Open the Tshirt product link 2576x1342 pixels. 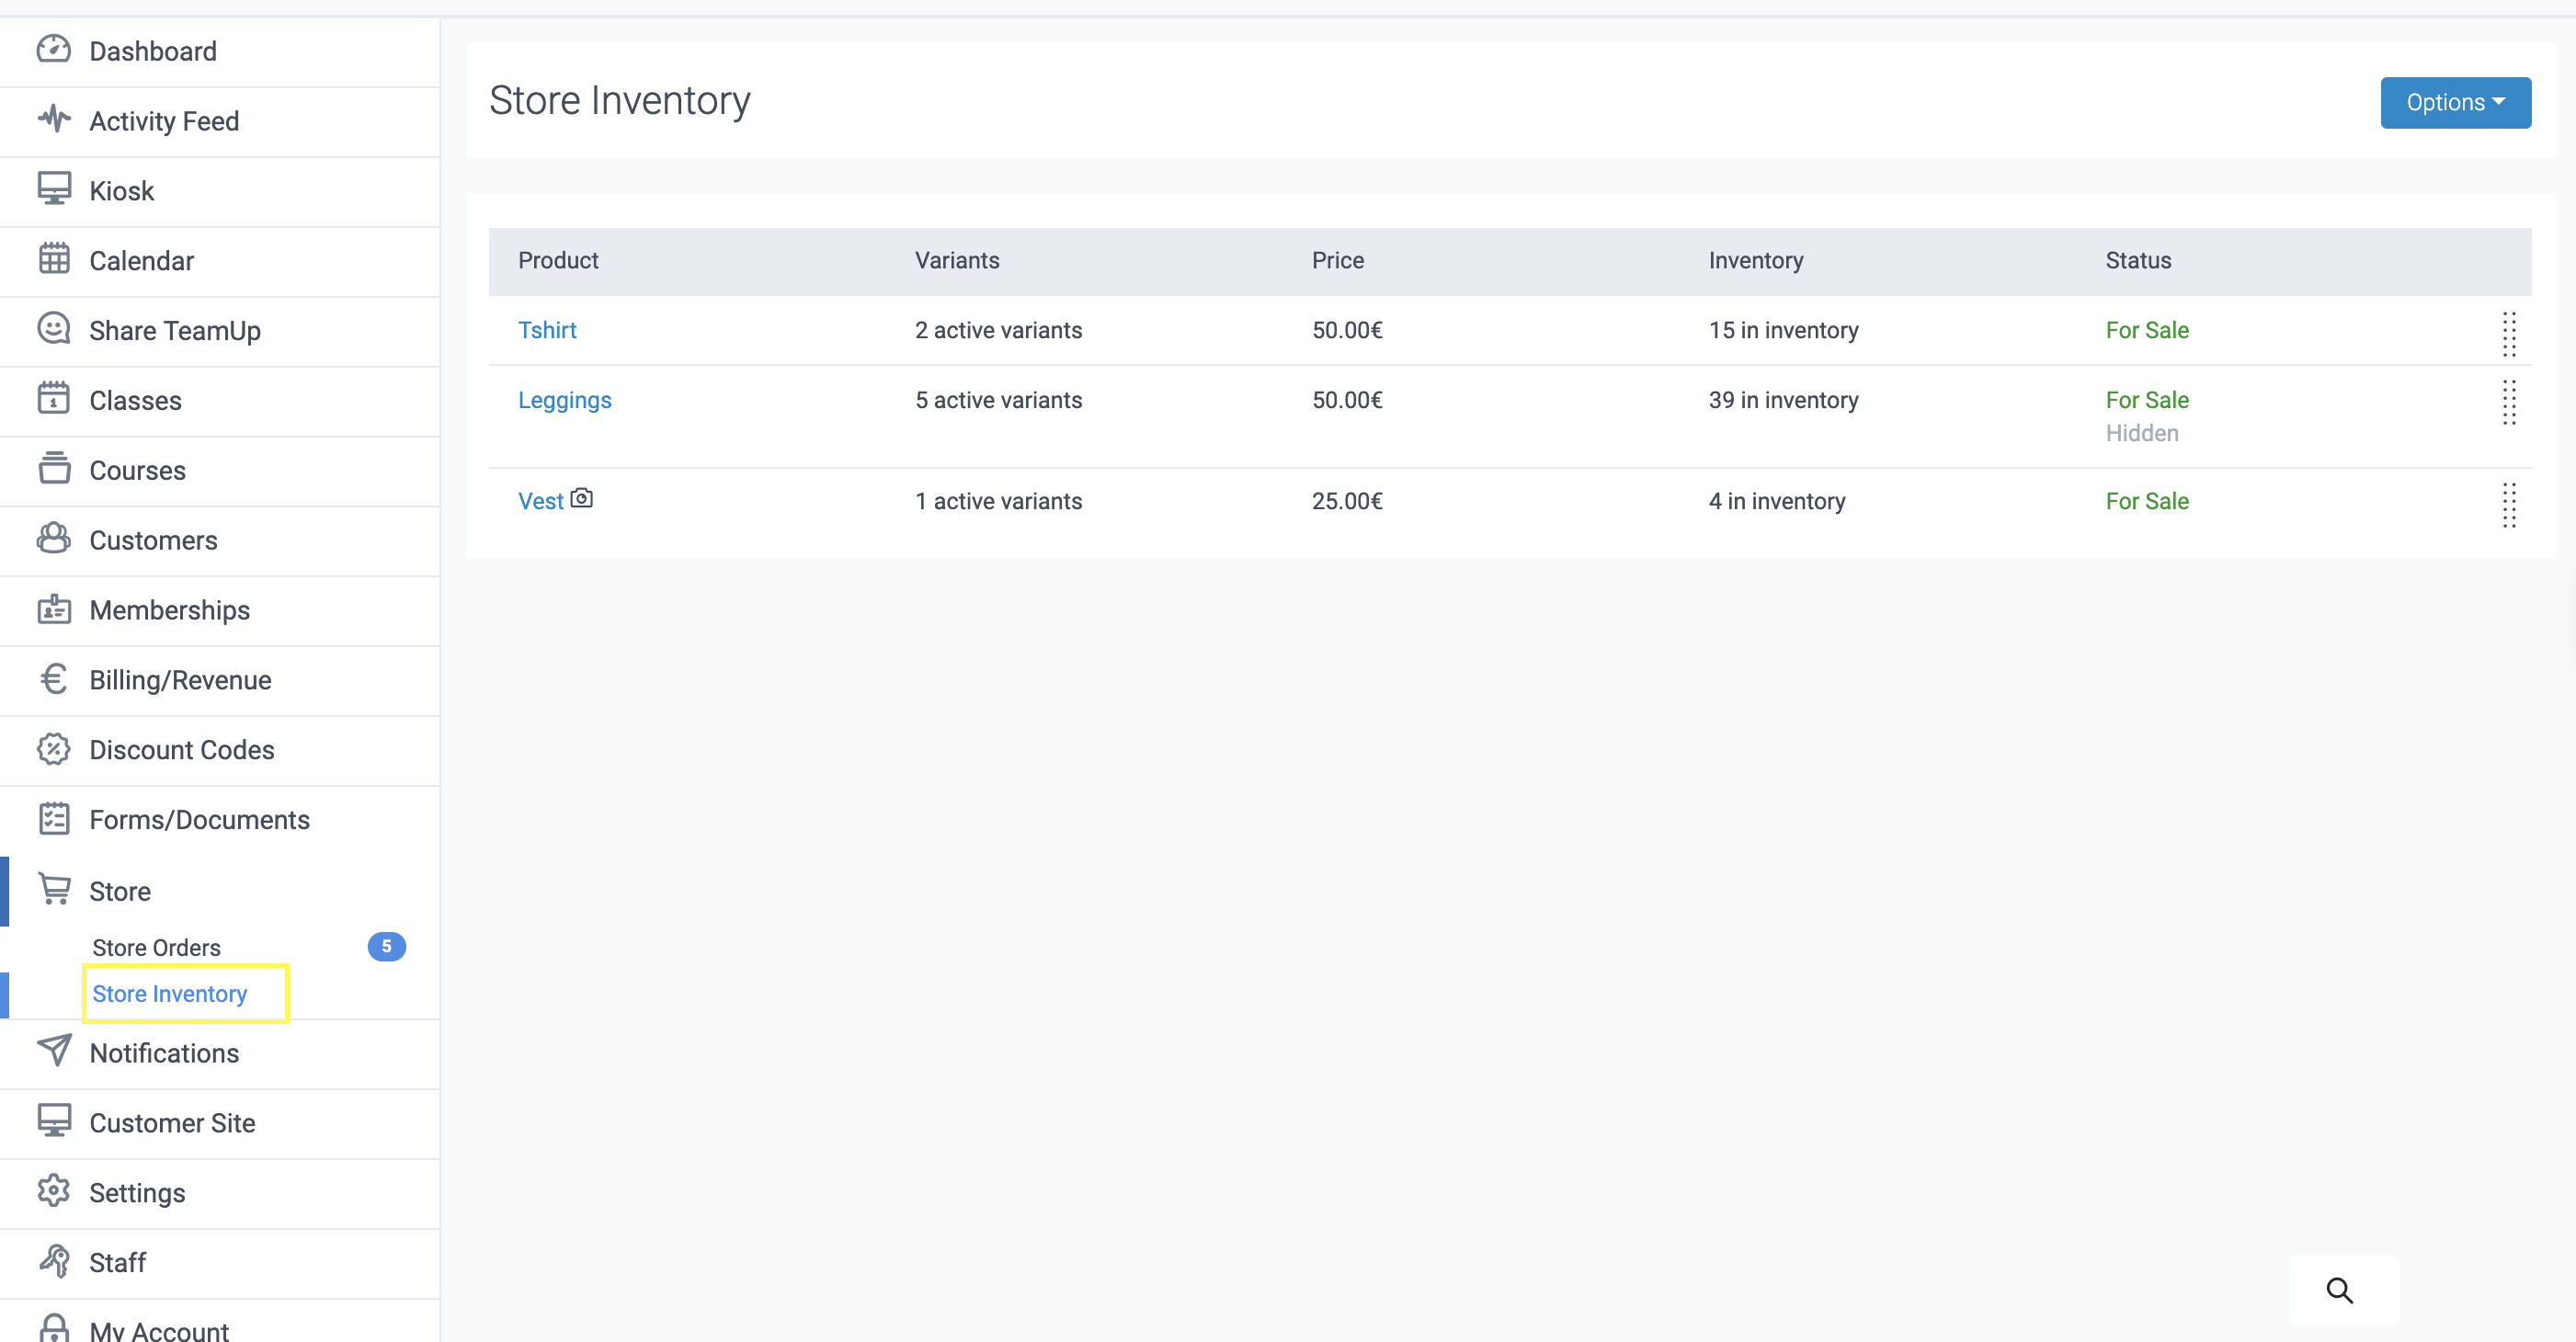tap(547, 330)
